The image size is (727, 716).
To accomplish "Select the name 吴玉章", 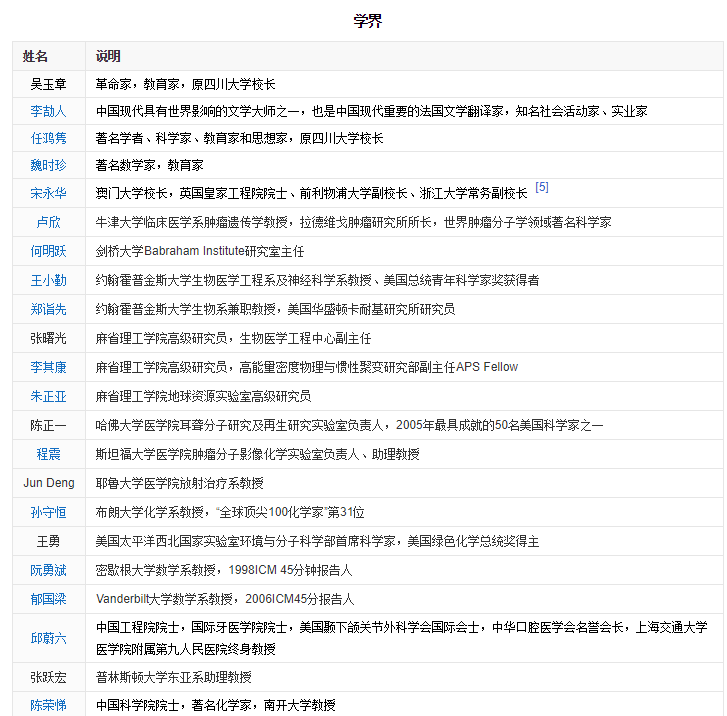I will click(48, 84).
